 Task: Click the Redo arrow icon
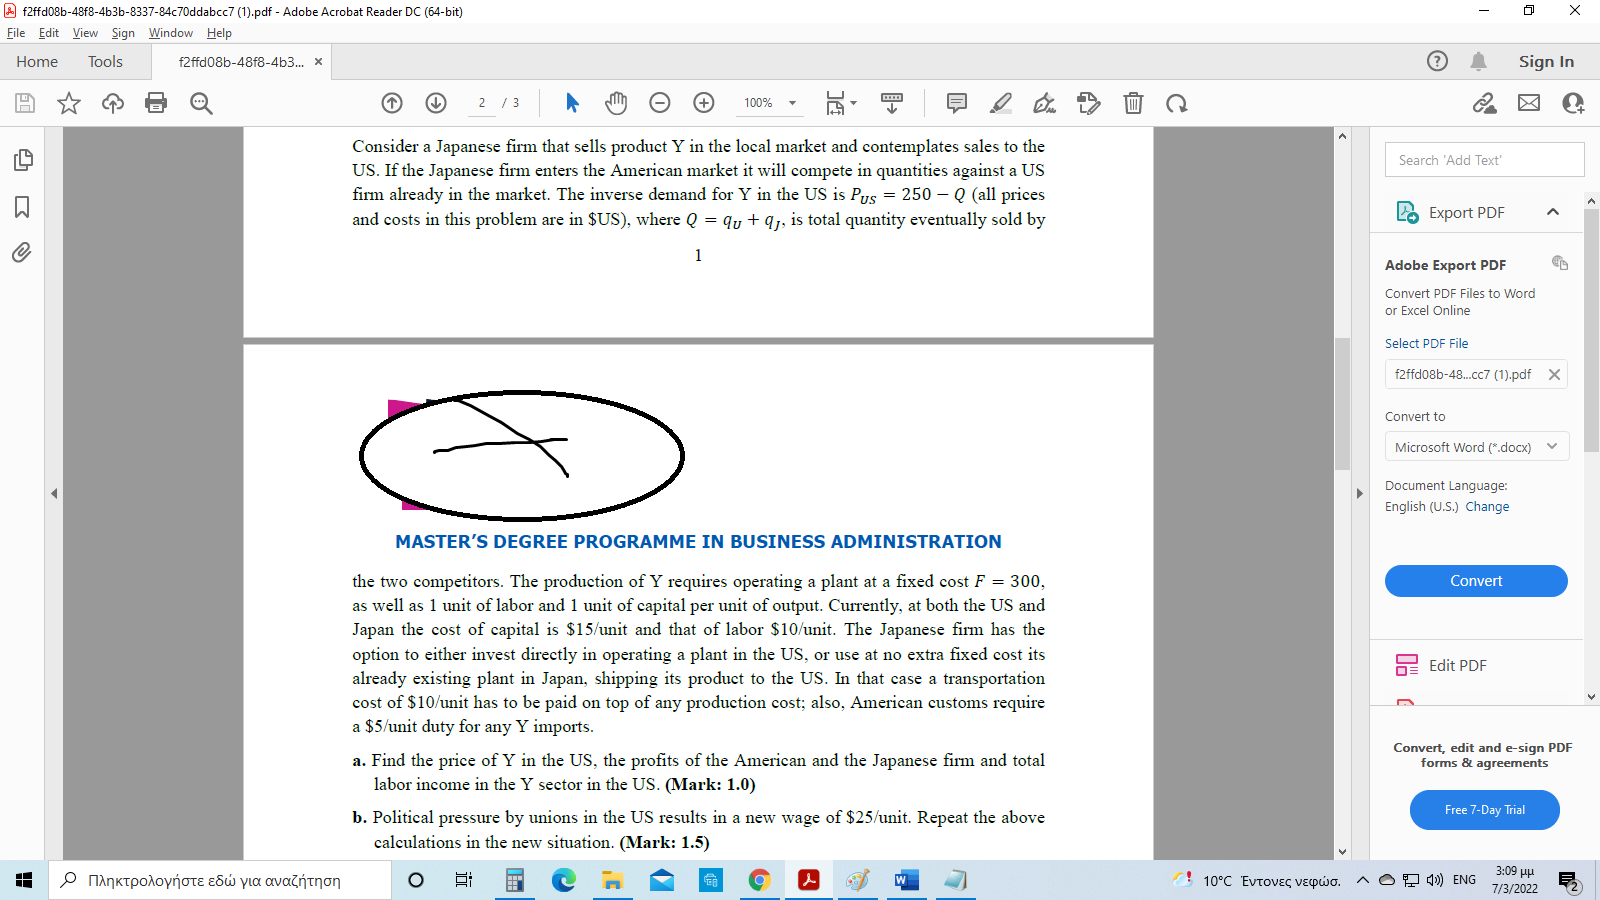(x=1178, y=103)
